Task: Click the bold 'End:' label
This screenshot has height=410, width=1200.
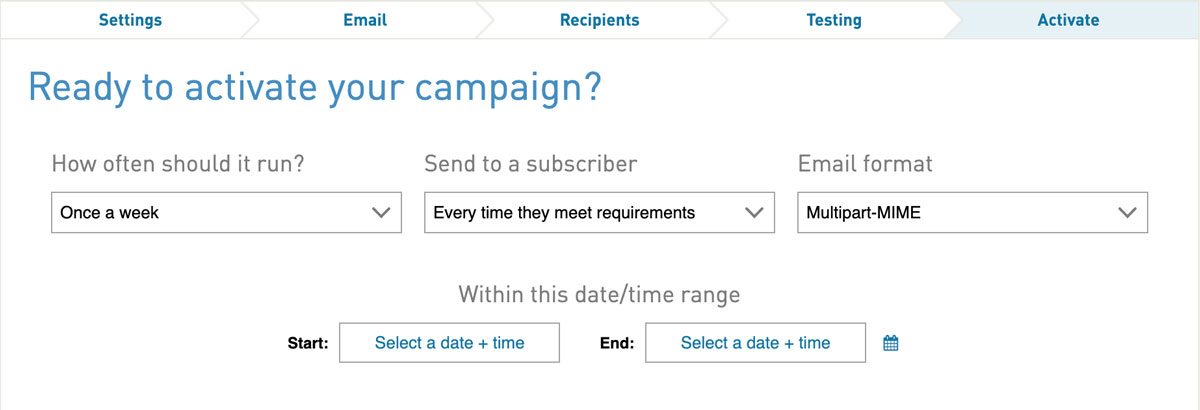Action: click(x=616, y=343)
